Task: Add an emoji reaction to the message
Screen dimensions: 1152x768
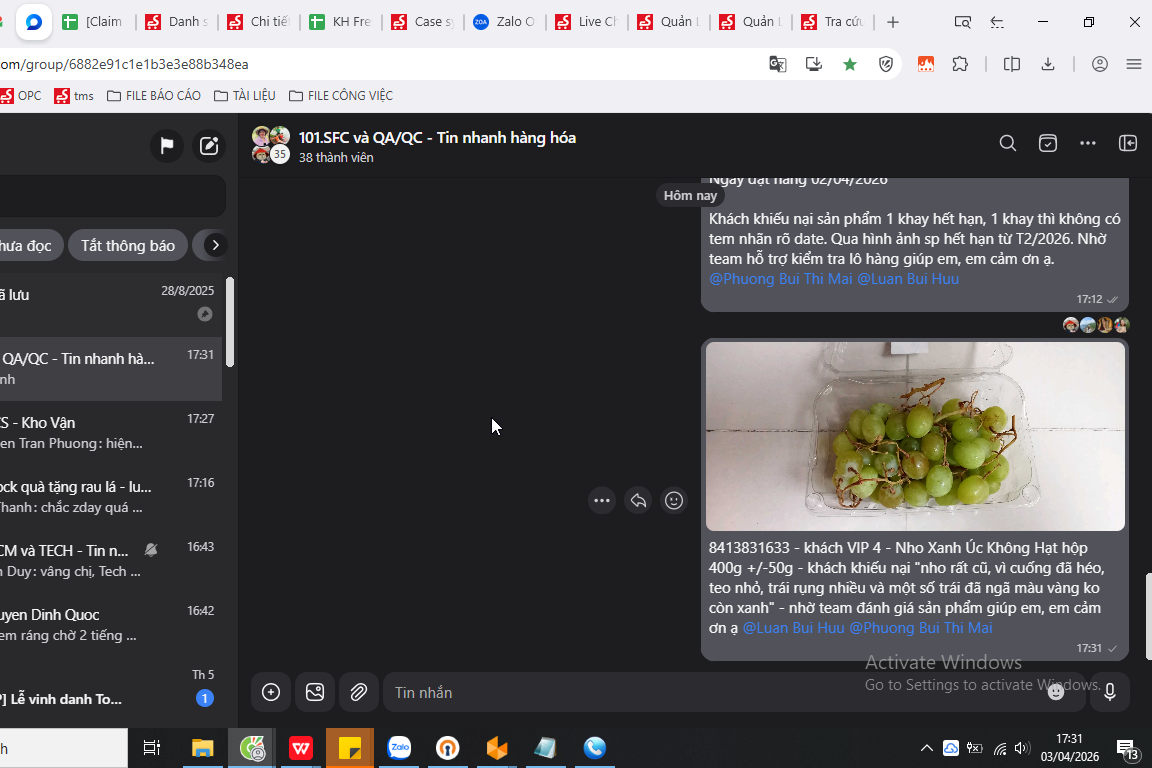Action: 674,500
